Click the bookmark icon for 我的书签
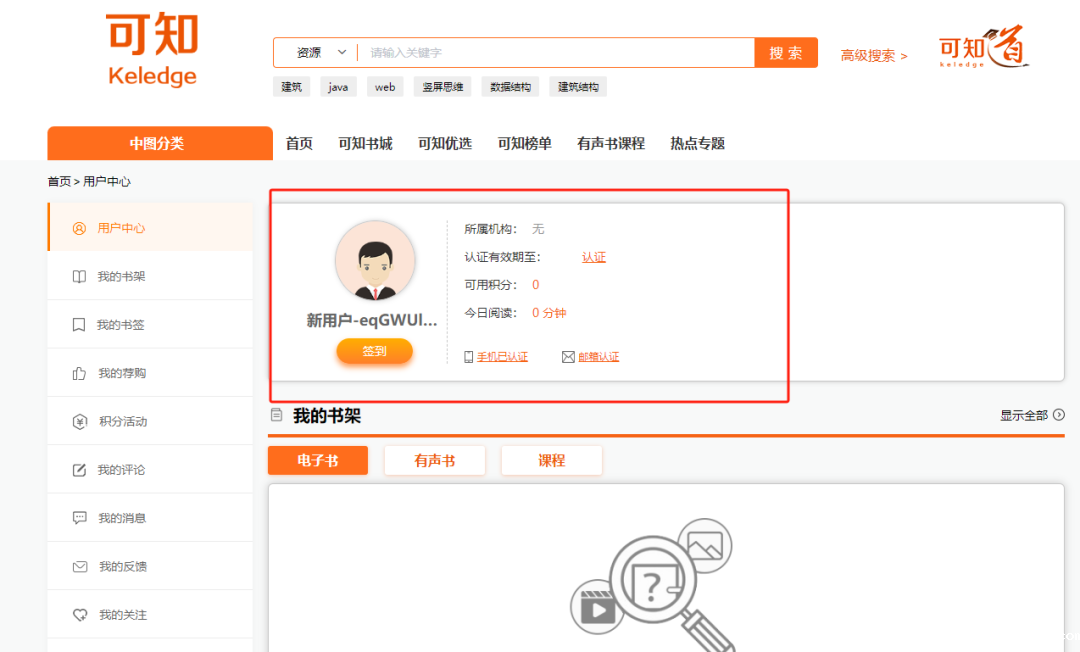Image resolution: width=1080 pixels, height=652 pixels. tap(80, 325)
